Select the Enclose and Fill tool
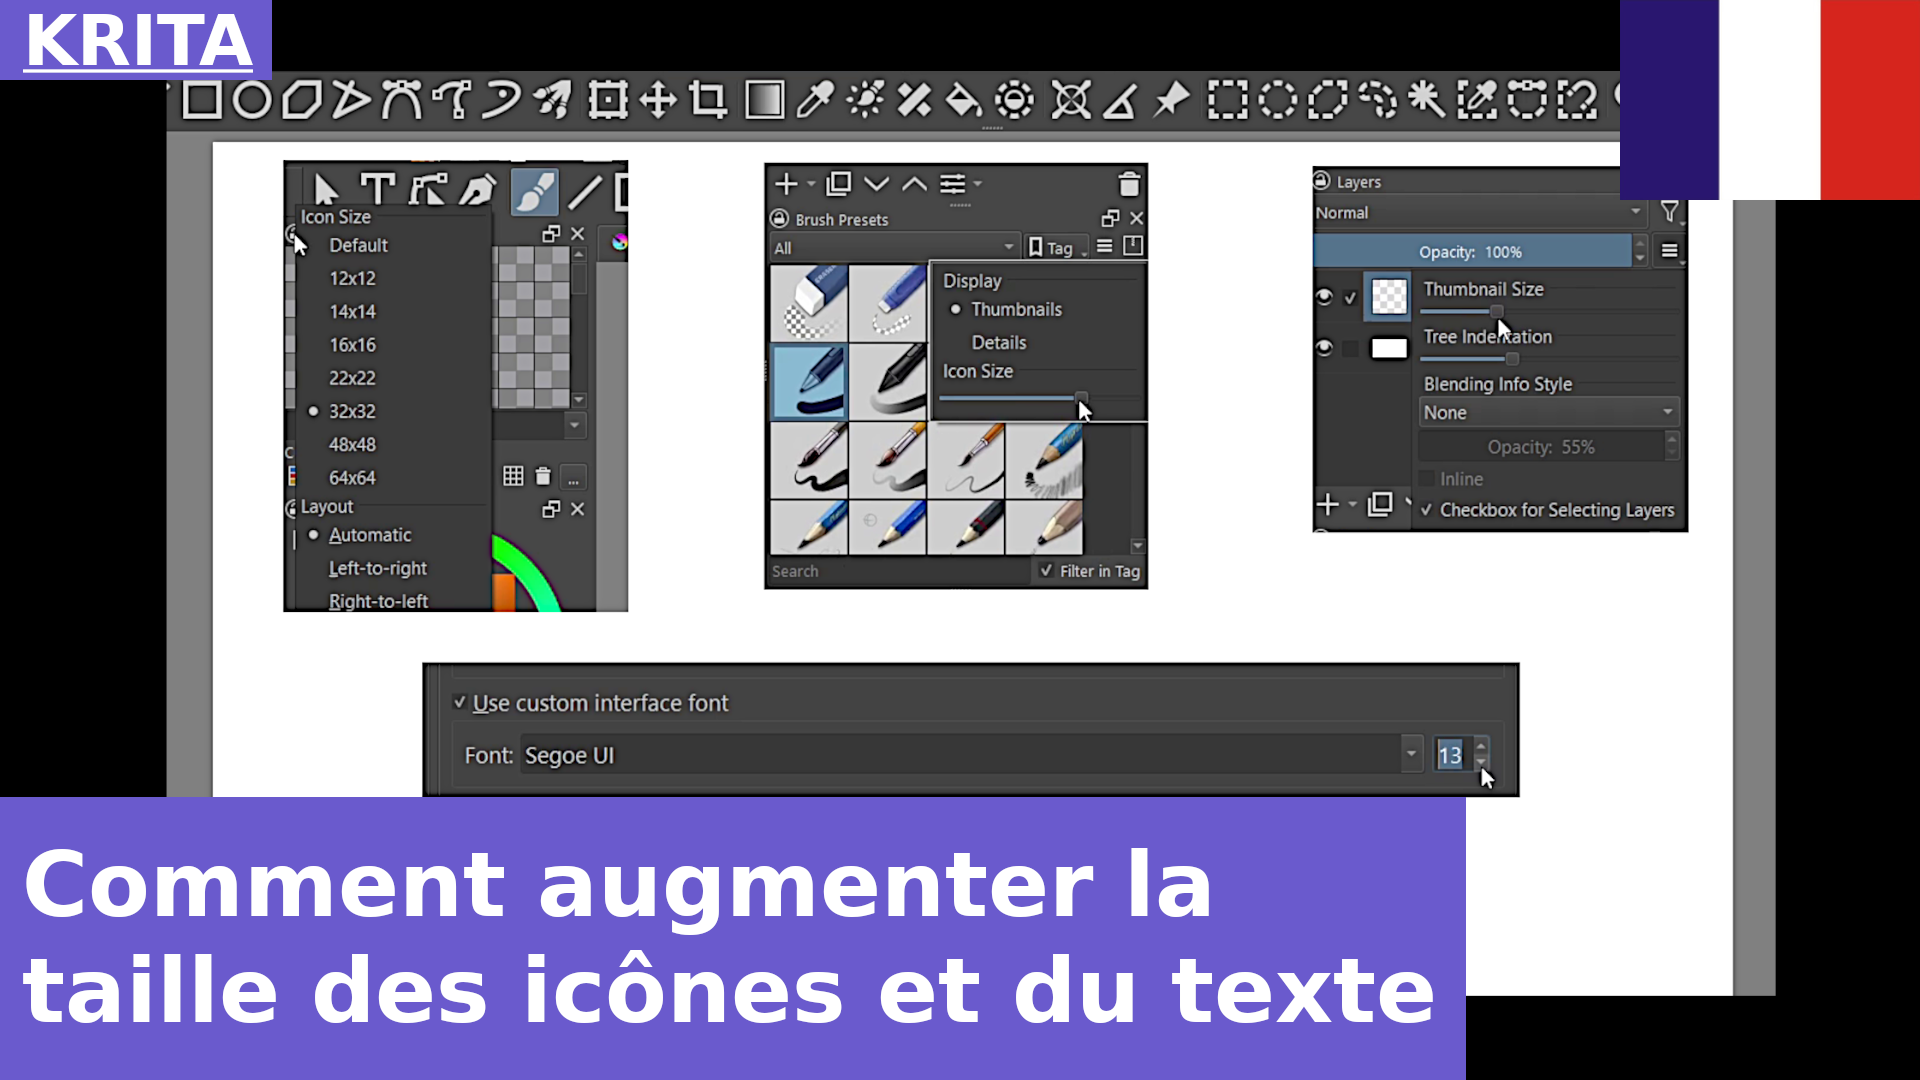The image size is (1920, 1080). (1014, 100)
